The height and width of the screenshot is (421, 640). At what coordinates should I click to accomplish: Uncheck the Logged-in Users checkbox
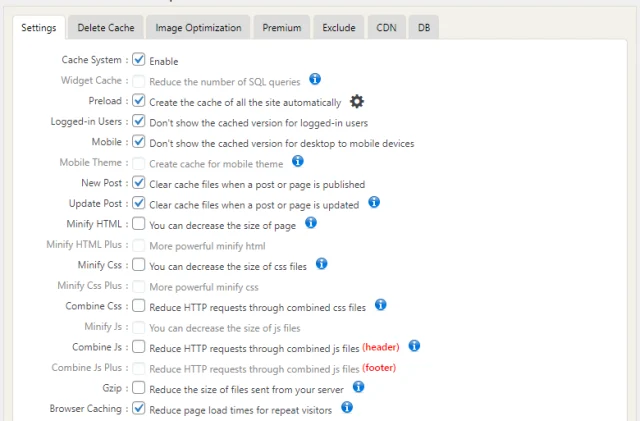pyautogui.click(x=139, y=122)
